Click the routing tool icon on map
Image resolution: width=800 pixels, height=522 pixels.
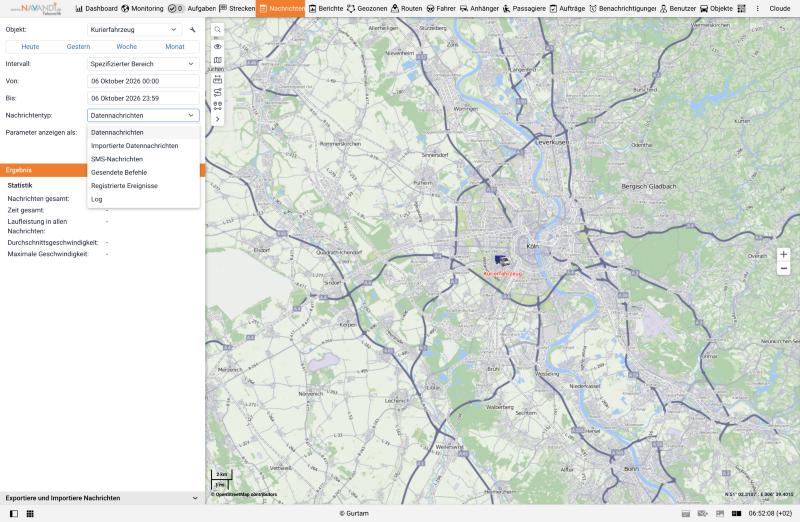[x=217, y=92]
